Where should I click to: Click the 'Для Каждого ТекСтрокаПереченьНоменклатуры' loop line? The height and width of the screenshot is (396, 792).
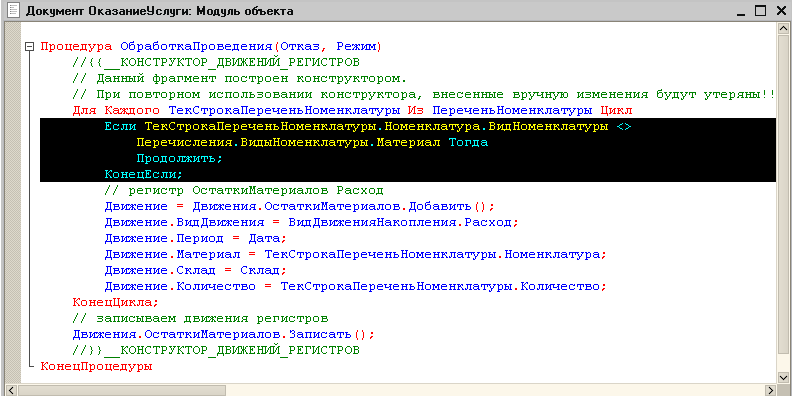coord(353,111)
